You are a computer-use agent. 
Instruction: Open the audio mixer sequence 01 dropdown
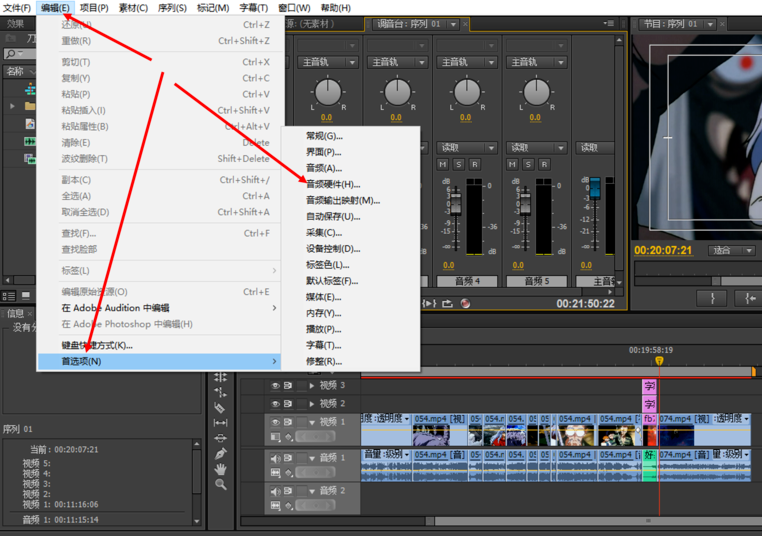[x=453, y=24]
